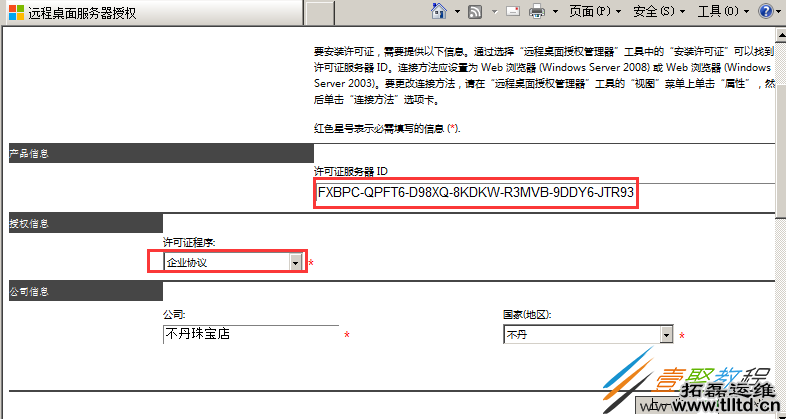Click the Print icon

537,11
